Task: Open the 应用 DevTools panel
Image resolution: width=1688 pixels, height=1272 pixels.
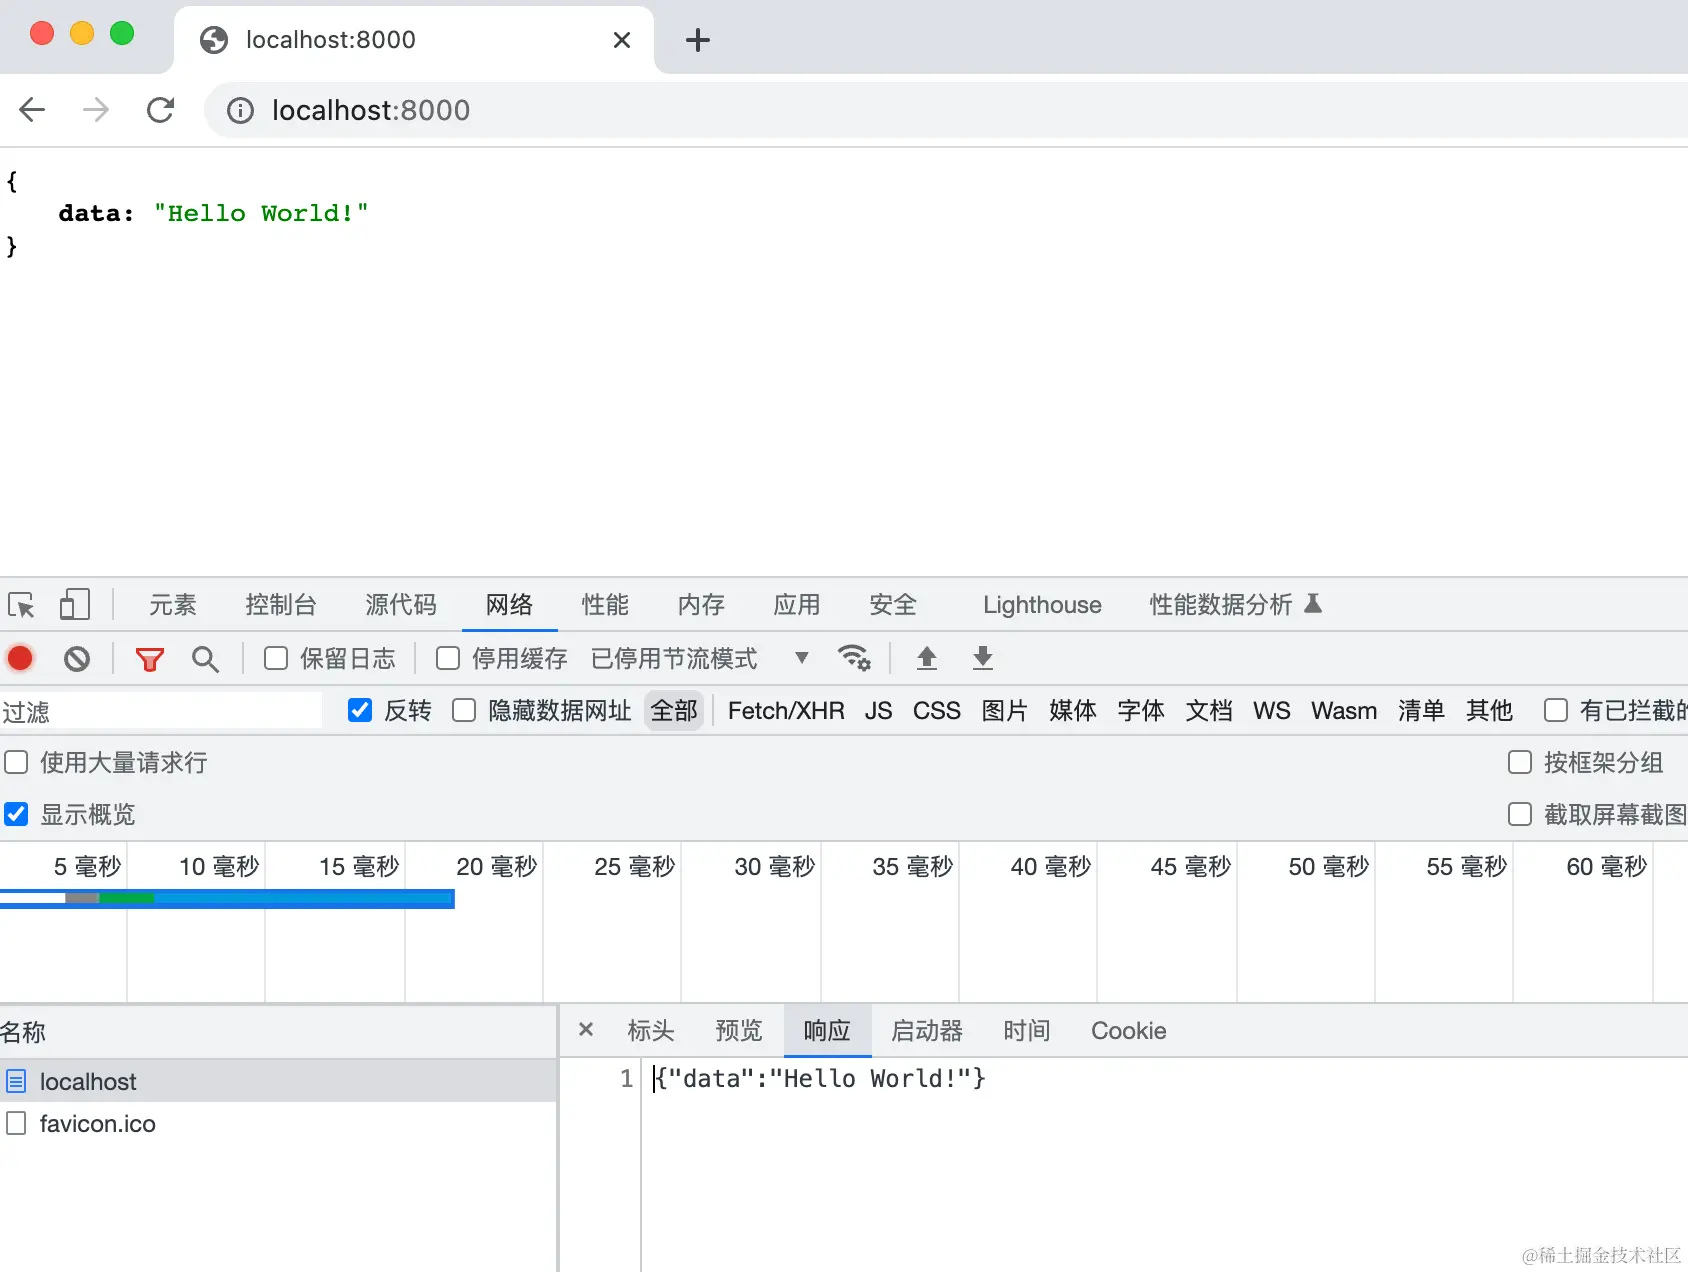Action: [x=797, y=605]
